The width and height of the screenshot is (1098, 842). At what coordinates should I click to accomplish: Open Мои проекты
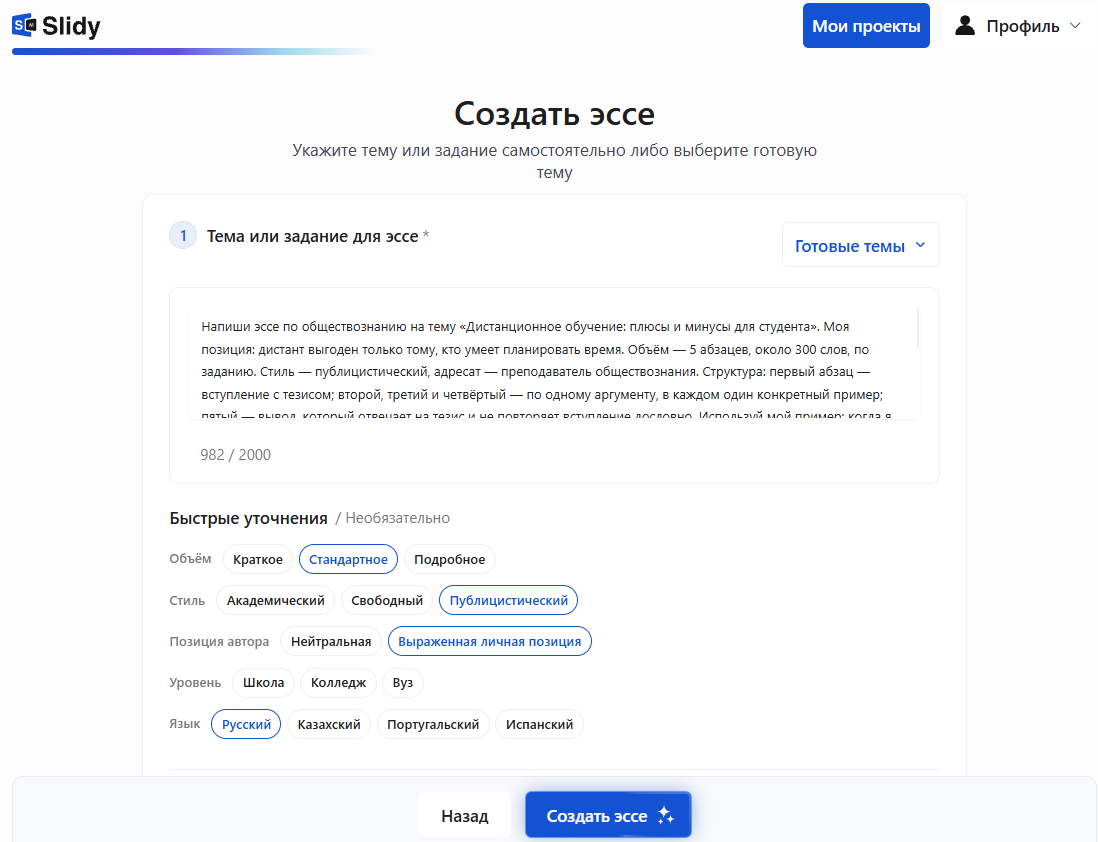pos(866,26)
